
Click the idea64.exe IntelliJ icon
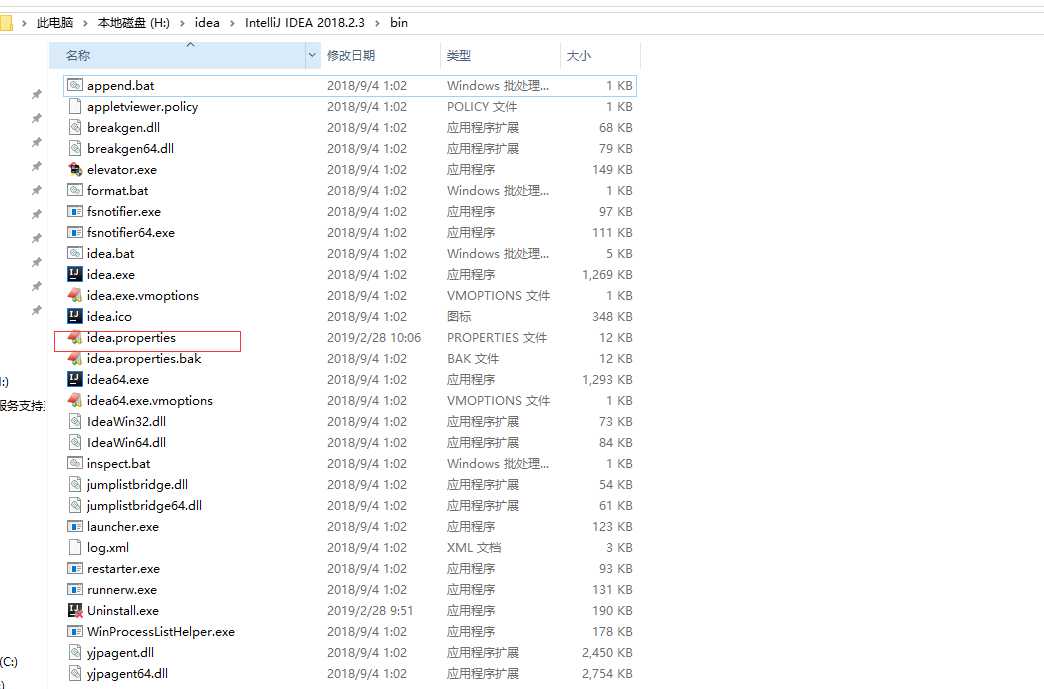(x=75, y=379)
